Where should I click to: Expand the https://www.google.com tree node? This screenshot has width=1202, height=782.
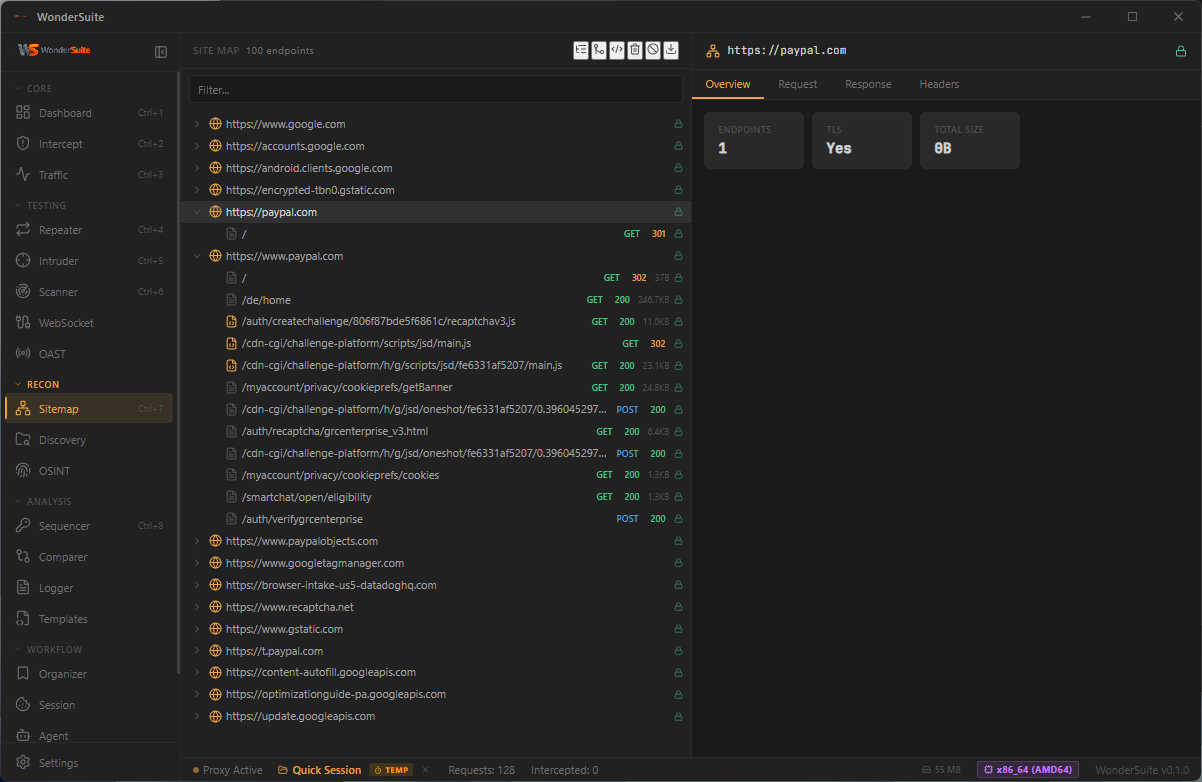(197, 124)
